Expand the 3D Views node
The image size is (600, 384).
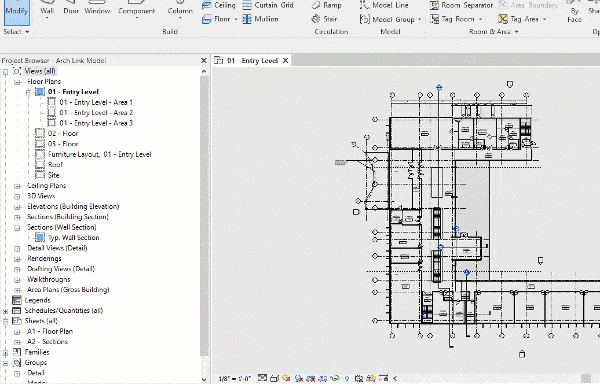17,197
